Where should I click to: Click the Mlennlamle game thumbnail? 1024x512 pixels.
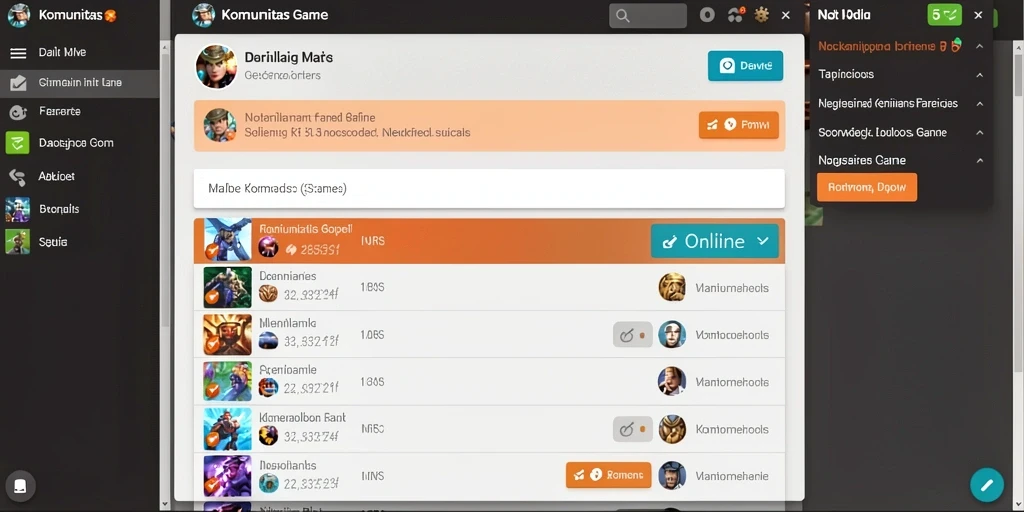coord(227,335)
